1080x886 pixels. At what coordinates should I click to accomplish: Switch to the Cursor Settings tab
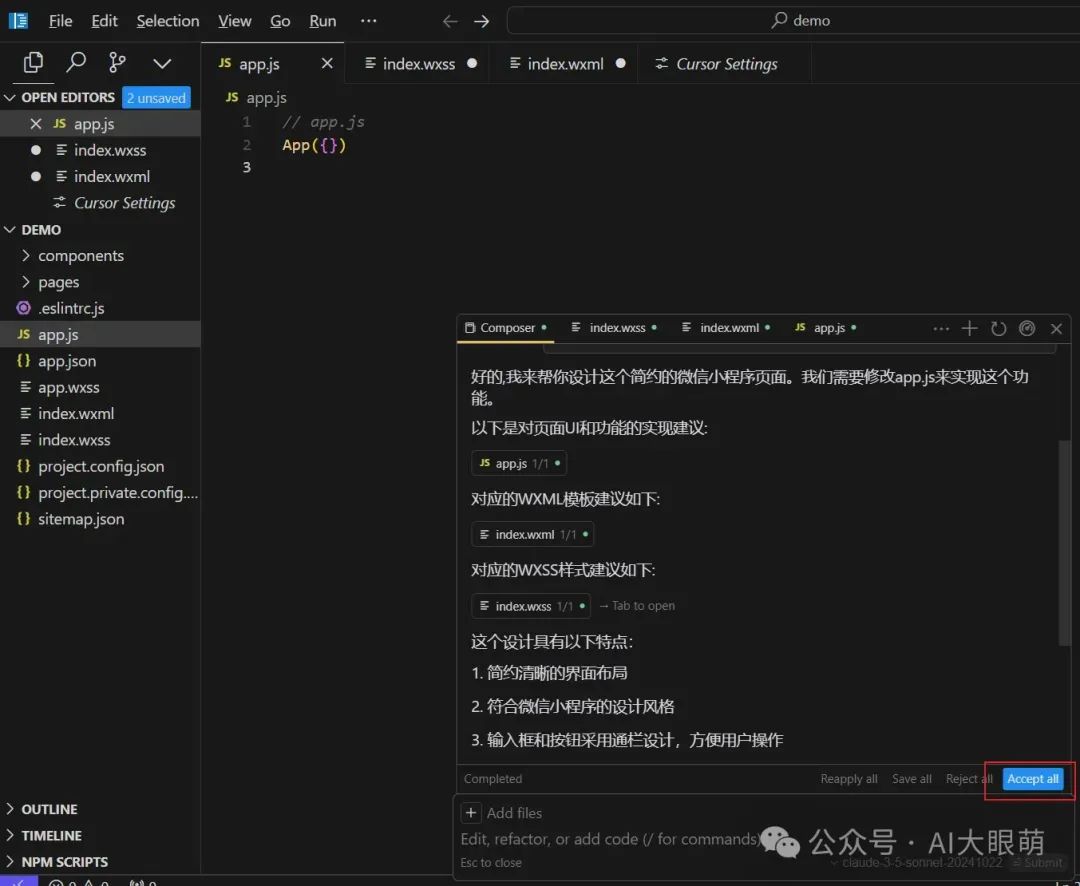pyautogui.click(x=726, y=64)
